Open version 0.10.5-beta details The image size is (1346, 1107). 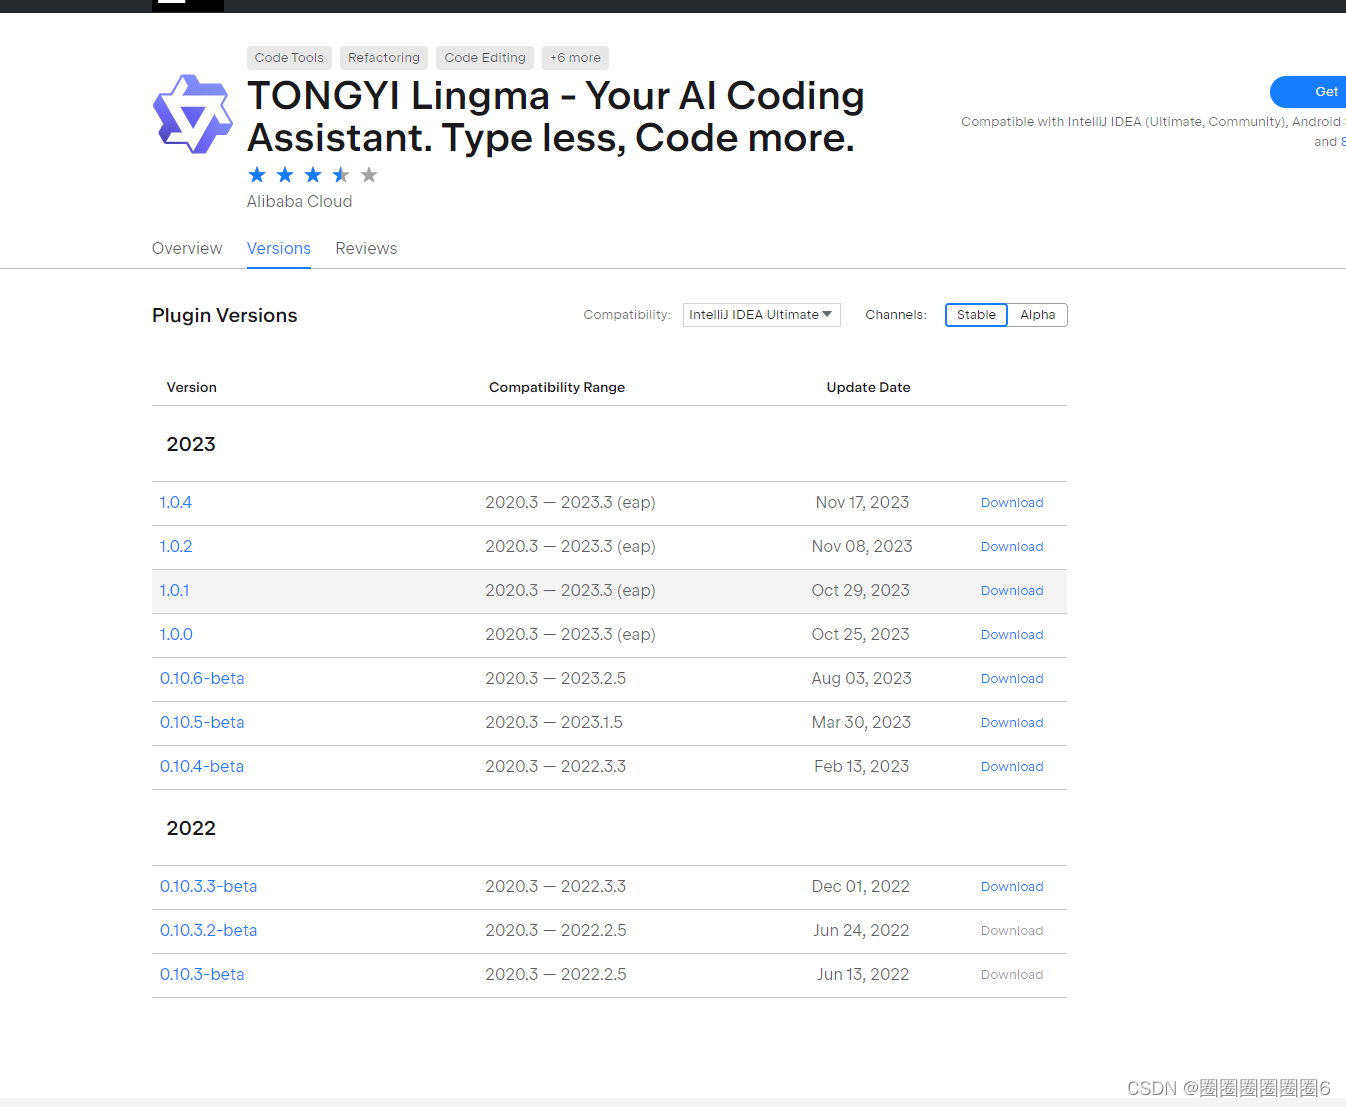(202, 723)
